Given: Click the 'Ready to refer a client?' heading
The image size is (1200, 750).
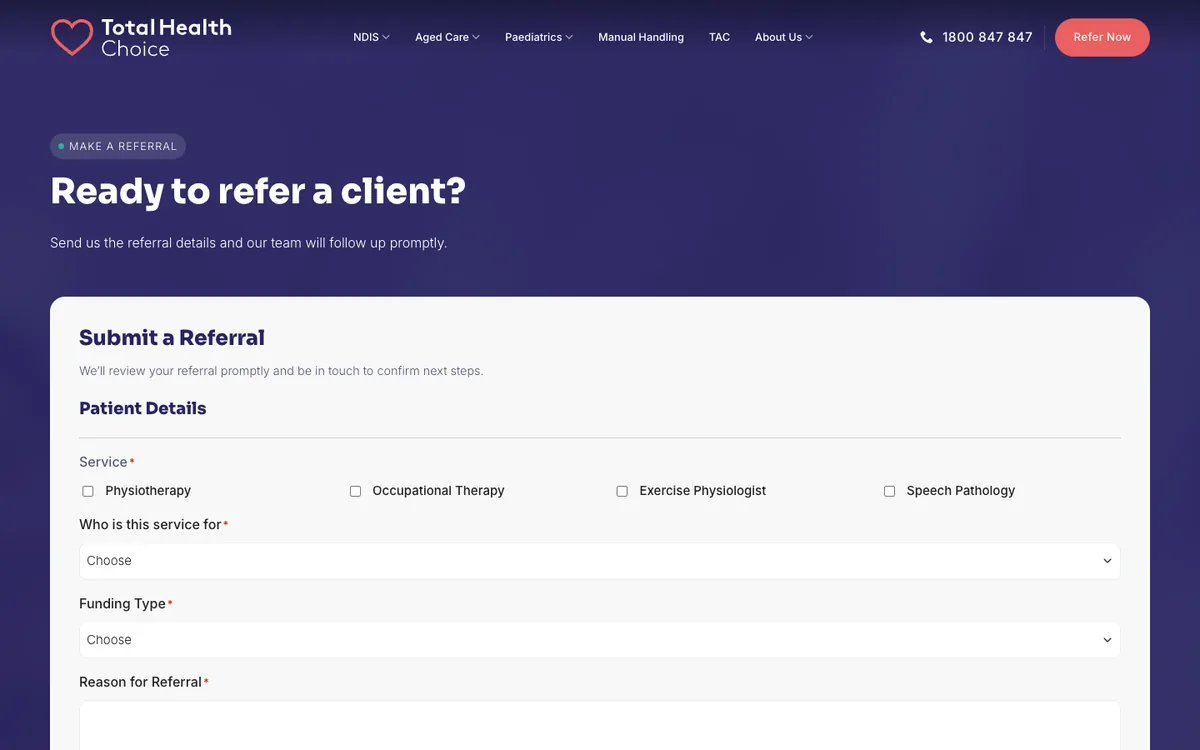Looking at the screenshot, I should pos(258,191).
